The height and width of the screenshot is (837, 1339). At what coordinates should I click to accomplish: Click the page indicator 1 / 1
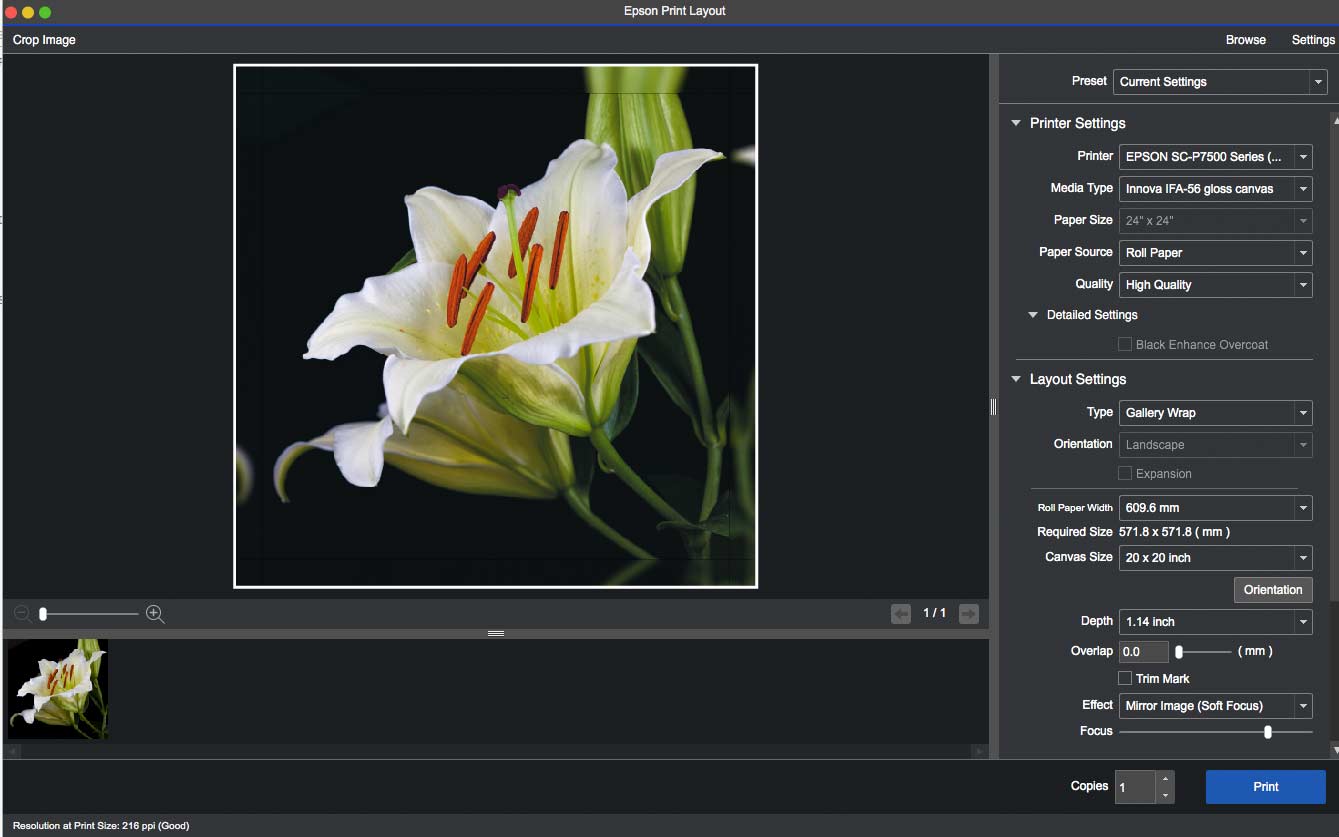tap(934, 613)
